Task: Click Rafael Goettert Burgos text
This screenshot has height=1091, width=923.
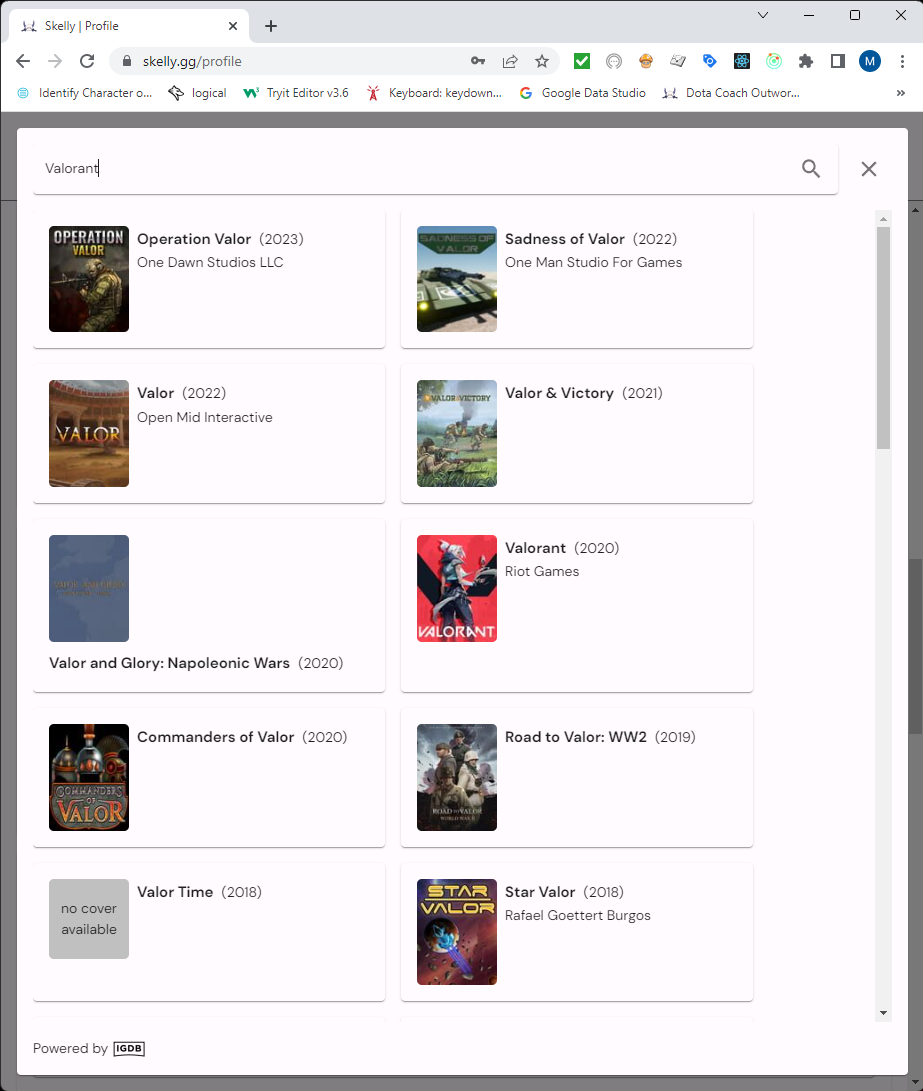Action: coord(578,916)
